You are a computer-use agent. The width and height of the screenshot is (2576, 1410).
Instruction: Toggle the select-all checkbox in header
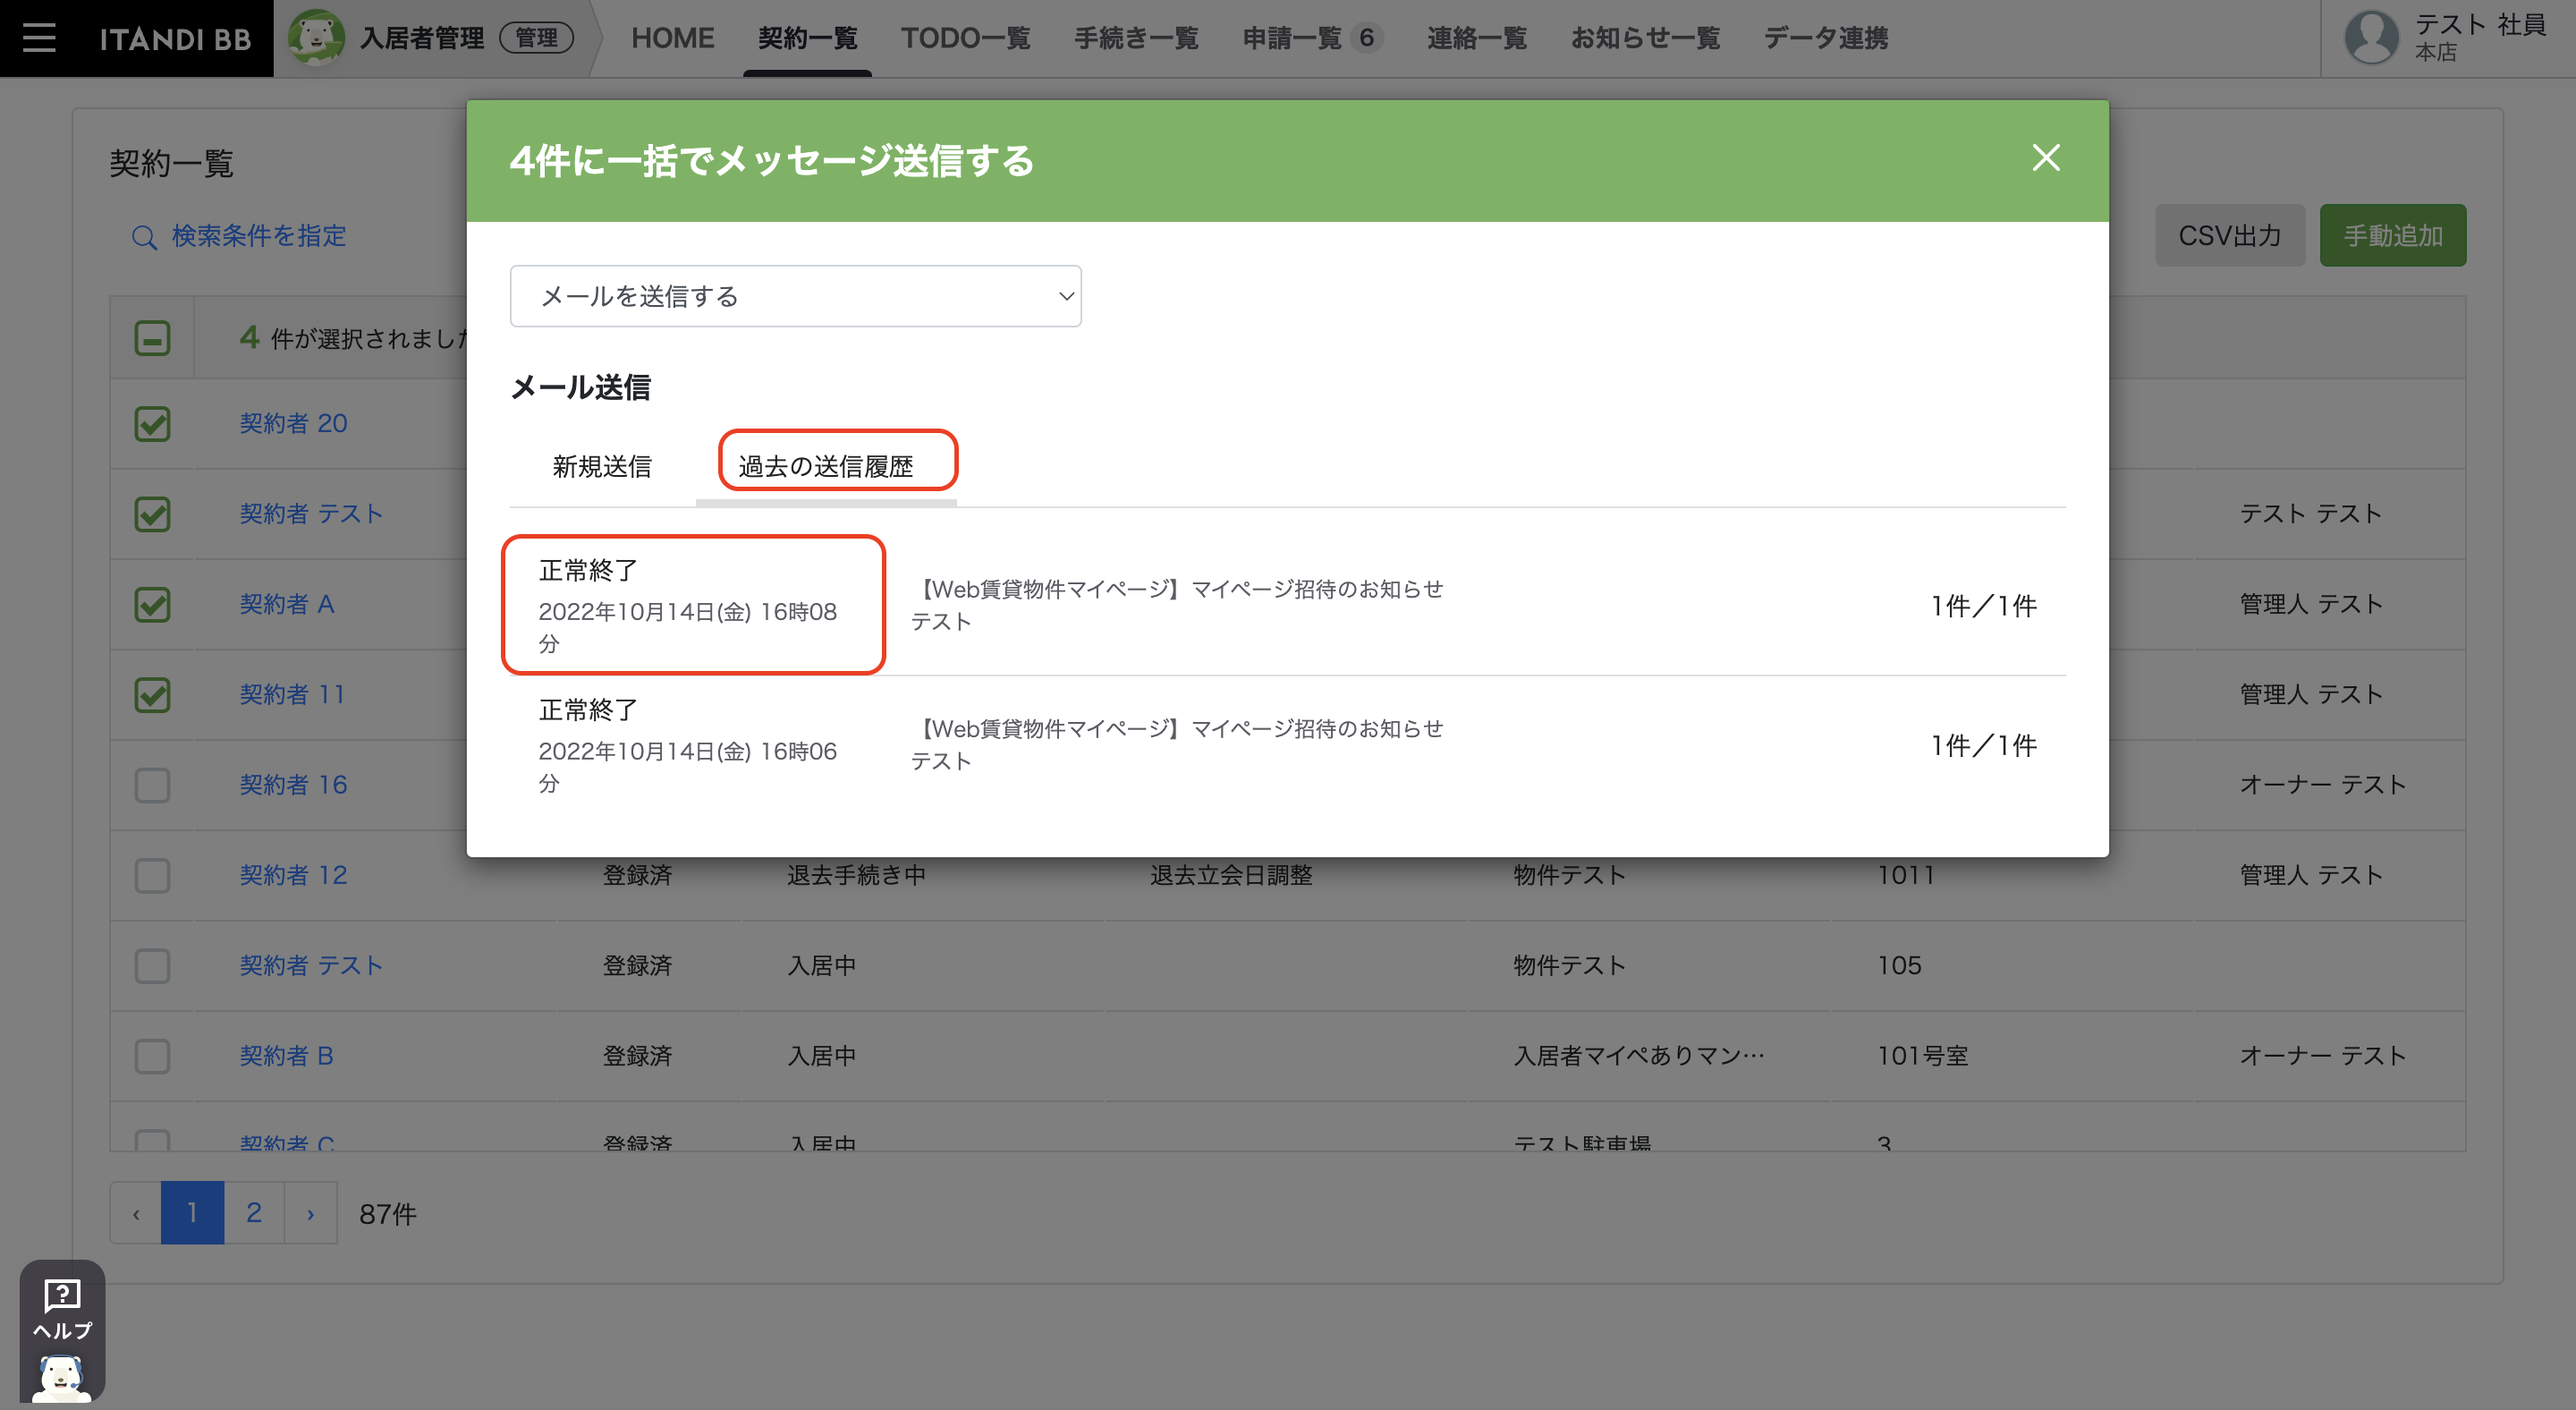click(152, 338)
